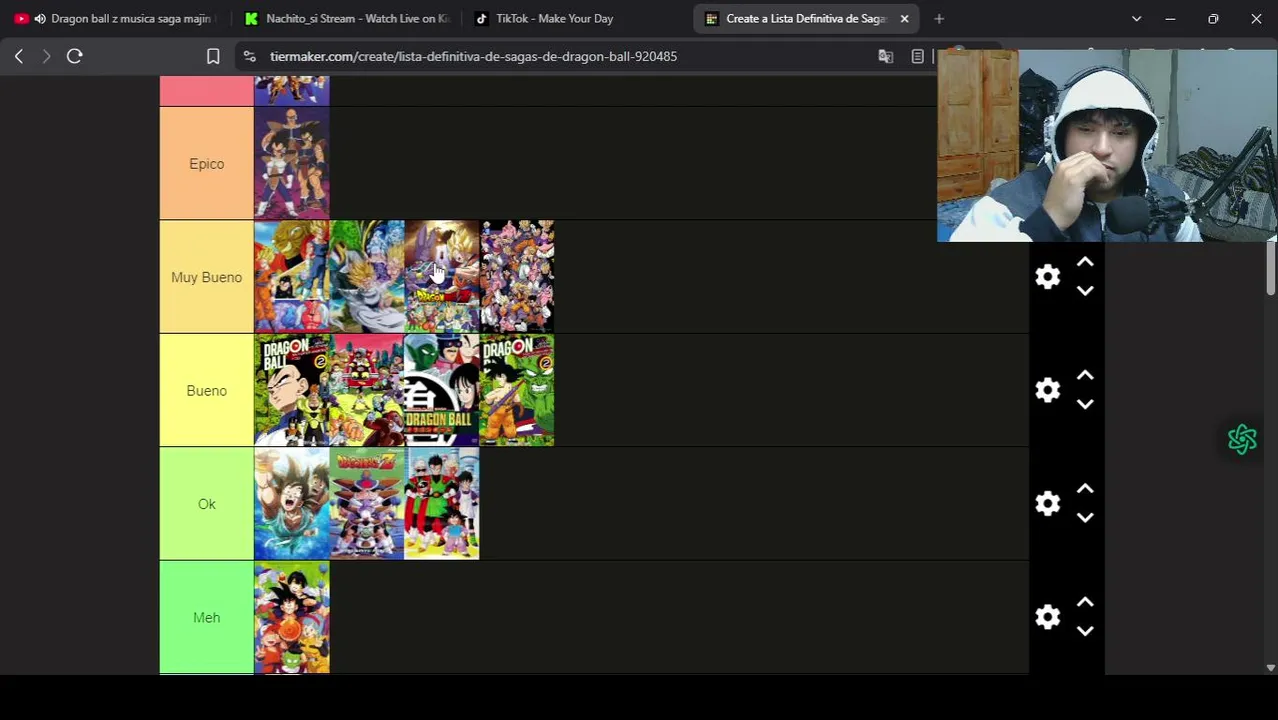The image size is (1278, 720).
Task: Select the Muy Bueno tier label
Action: (x=207, y=277)
